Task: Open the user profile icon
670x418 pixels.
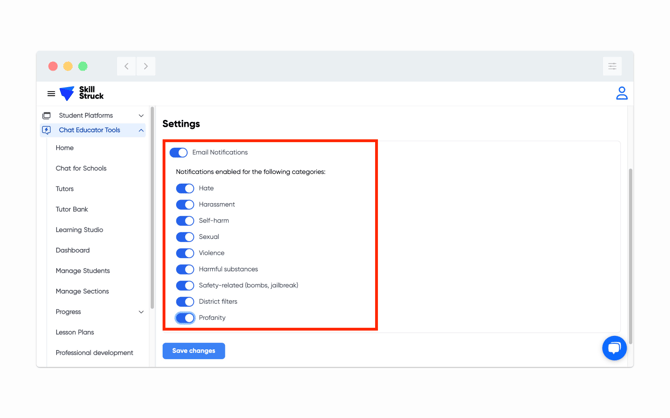Action: [621, 93]
